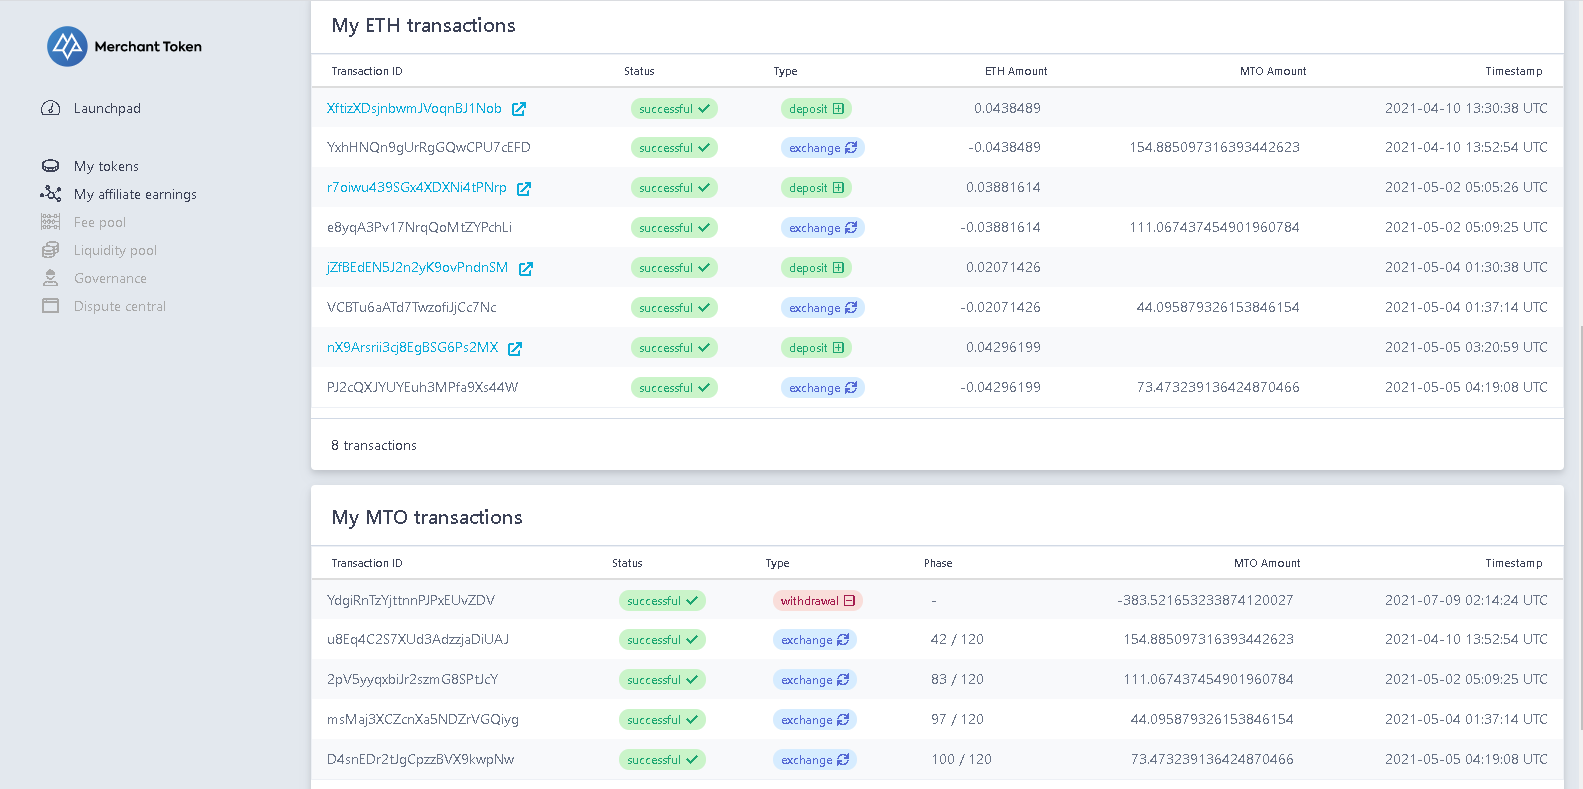Click exchange badge in phase 42 / 120 row
1583x789 pixels.
click(815, 639)
